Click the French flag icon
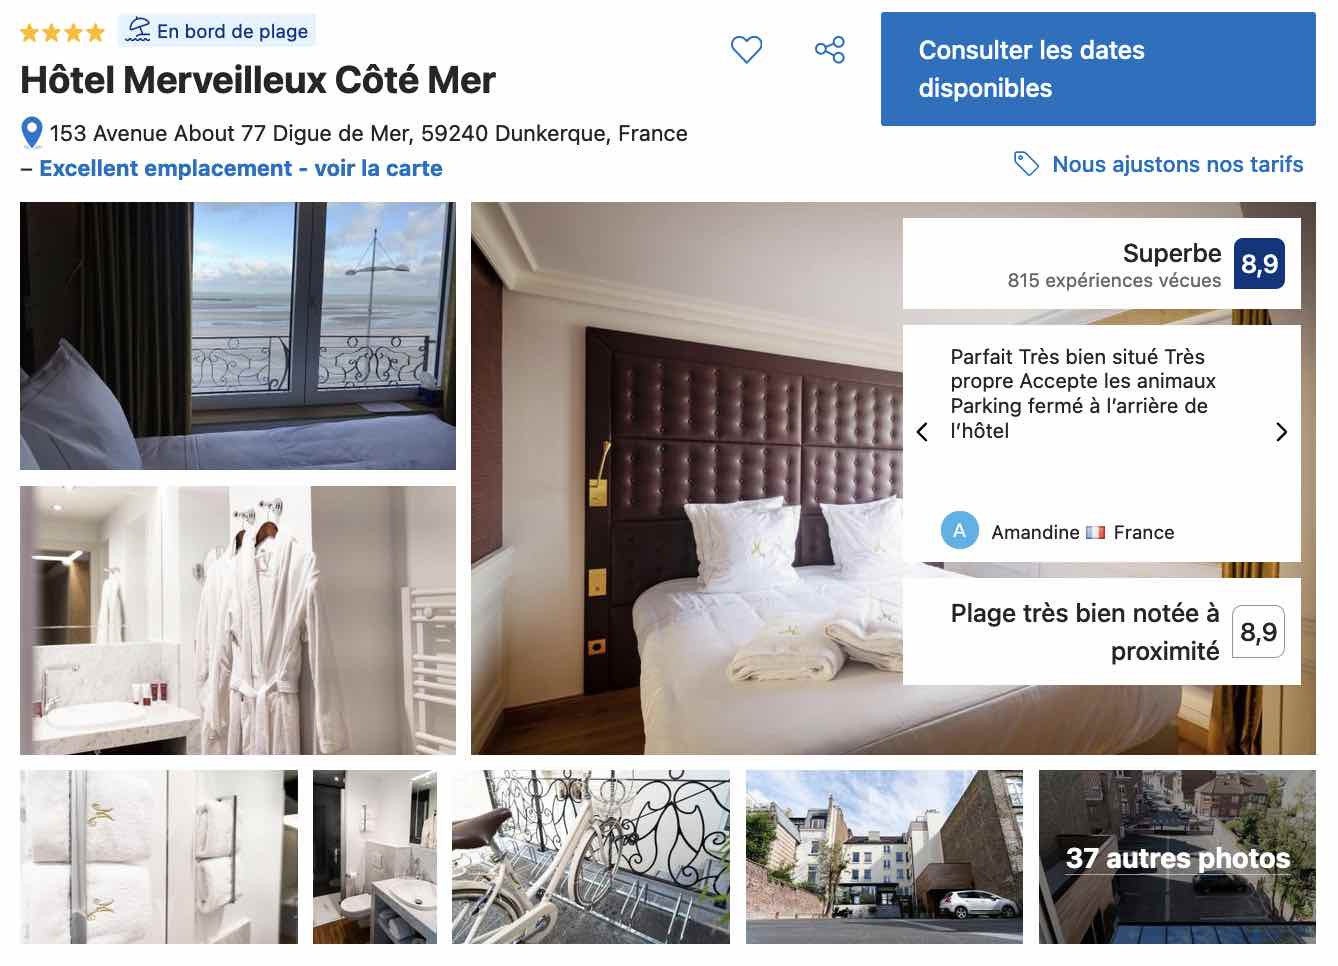The height and width of the screenshot is (966, 1338). pos(1096,532)
